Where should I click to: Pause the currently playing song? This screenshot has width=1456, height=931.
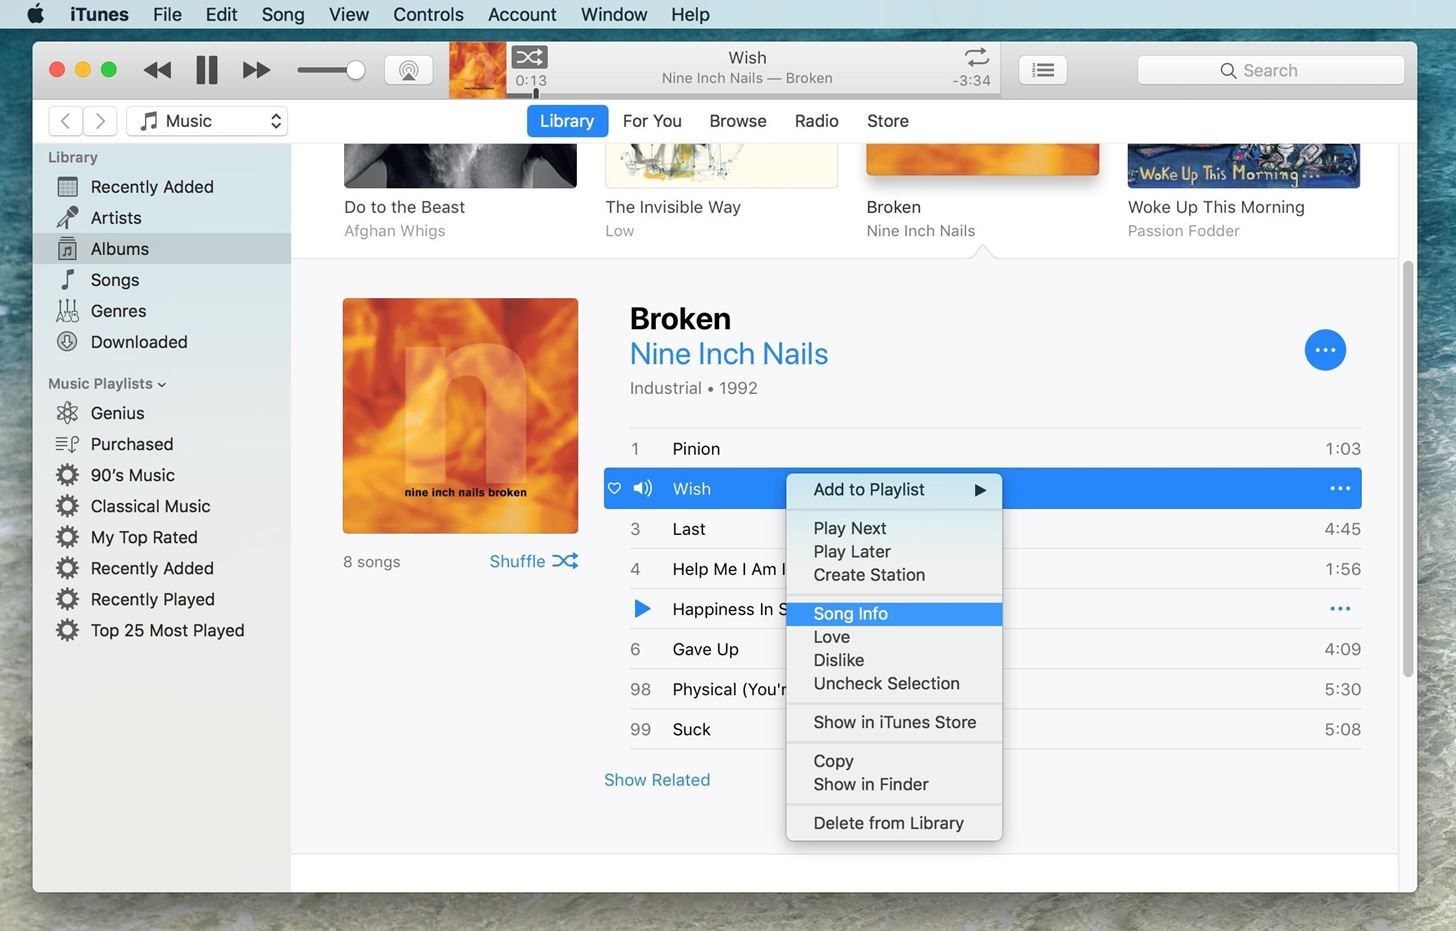[x=207, y=70]
